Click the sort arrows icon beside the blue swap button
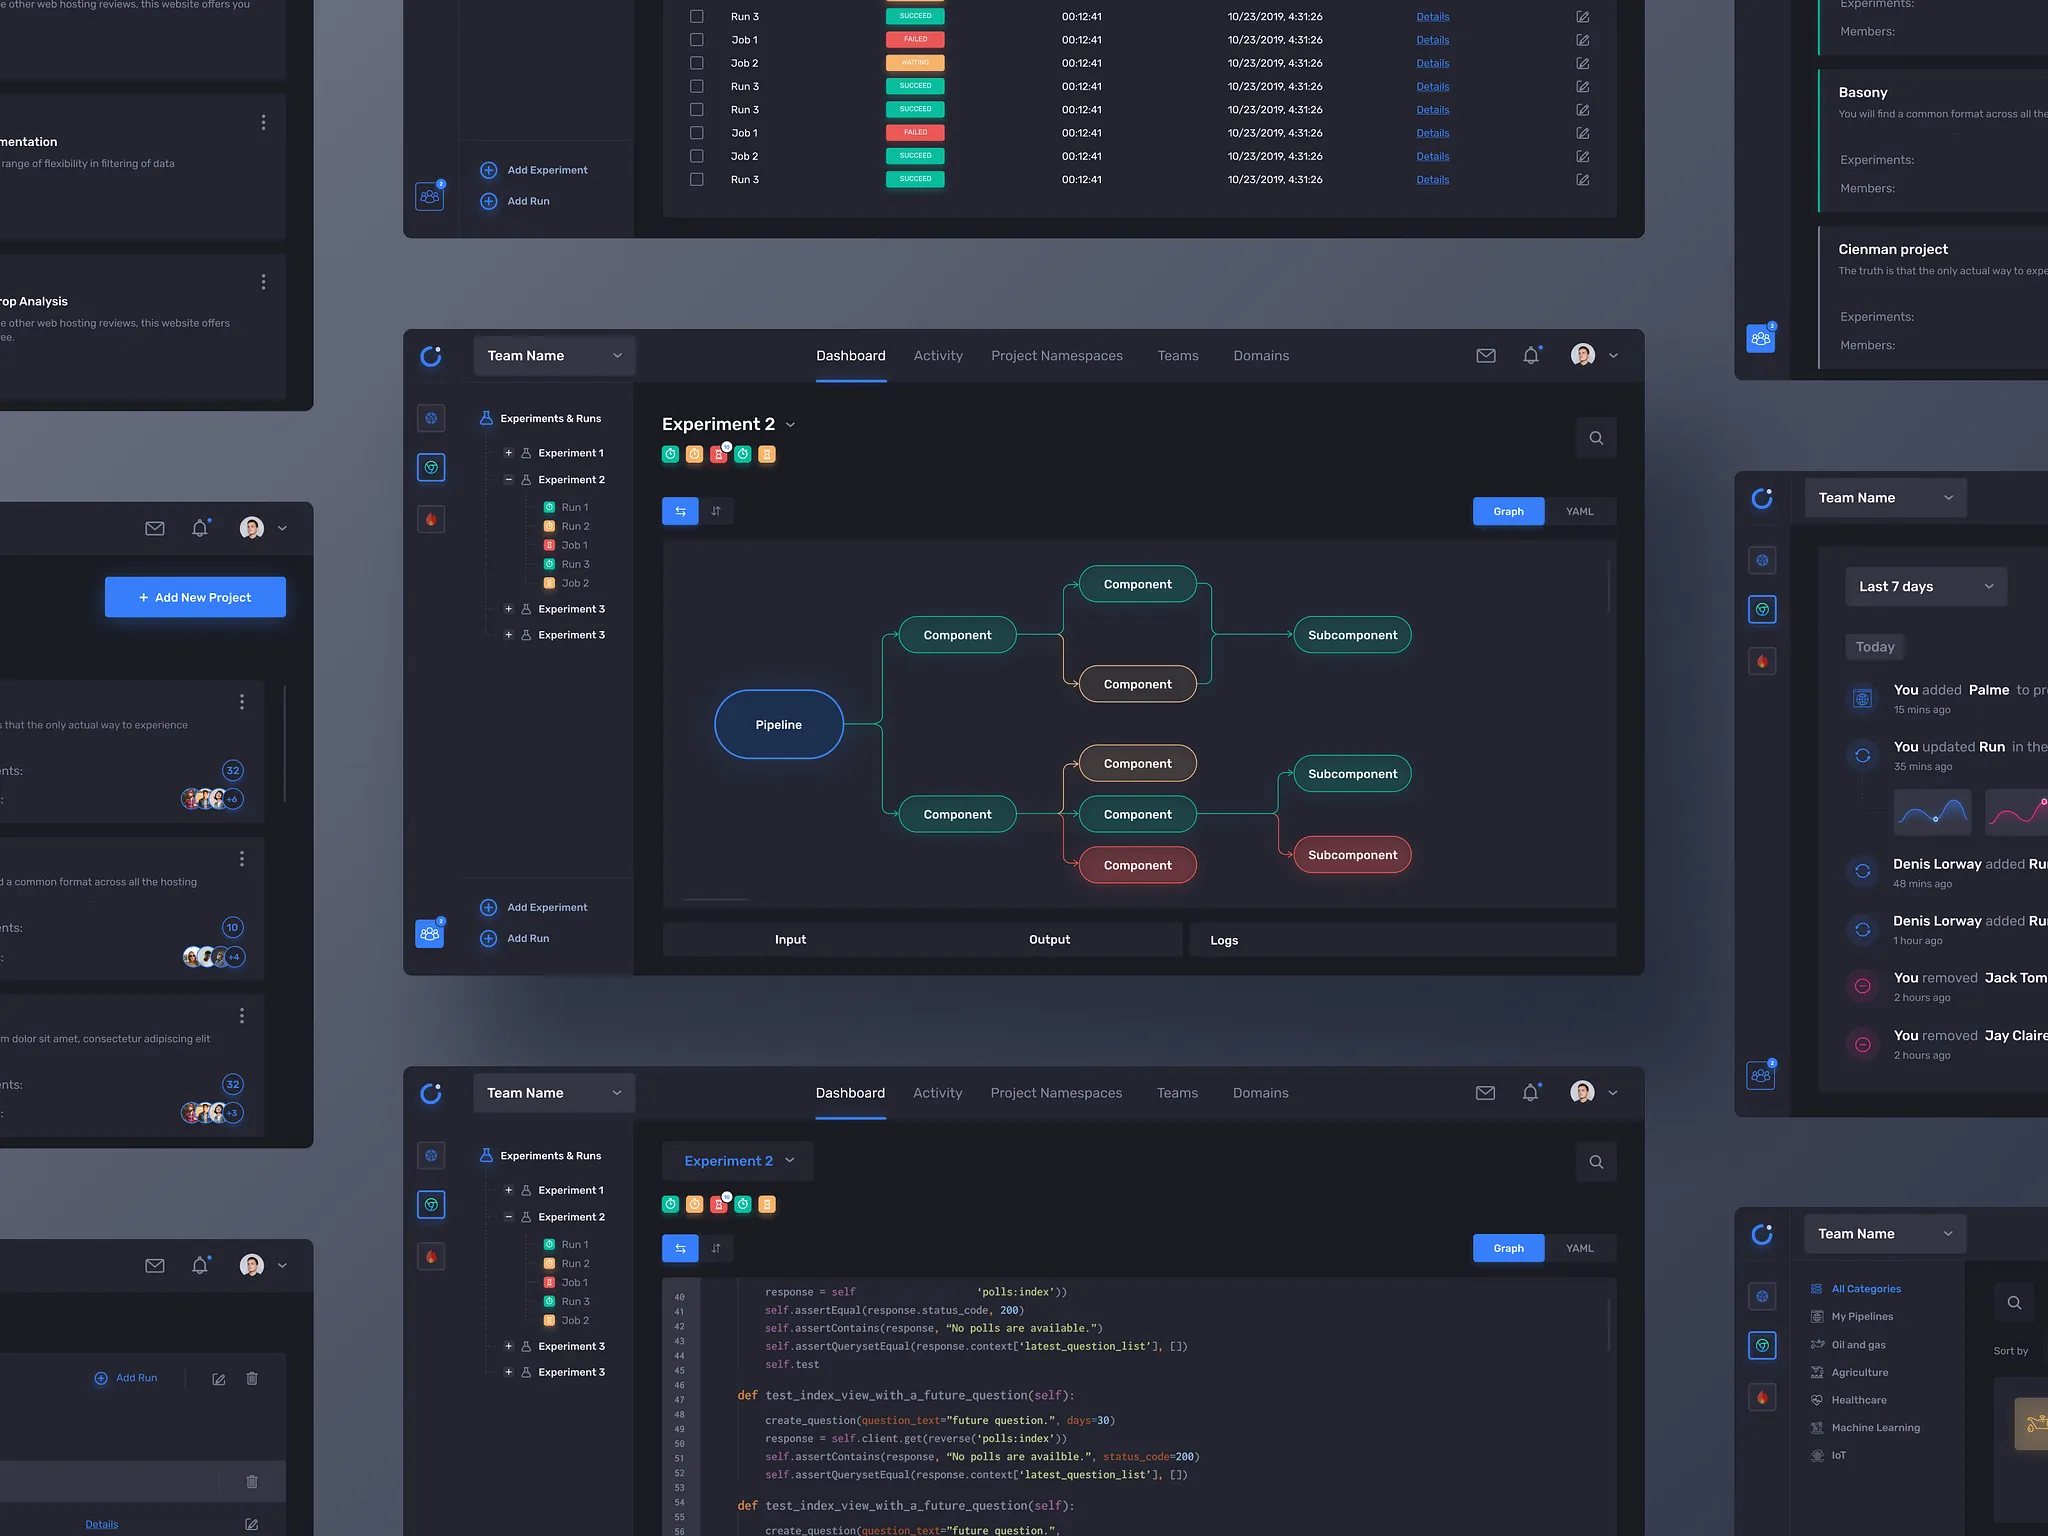 click(x=717, y=511)
